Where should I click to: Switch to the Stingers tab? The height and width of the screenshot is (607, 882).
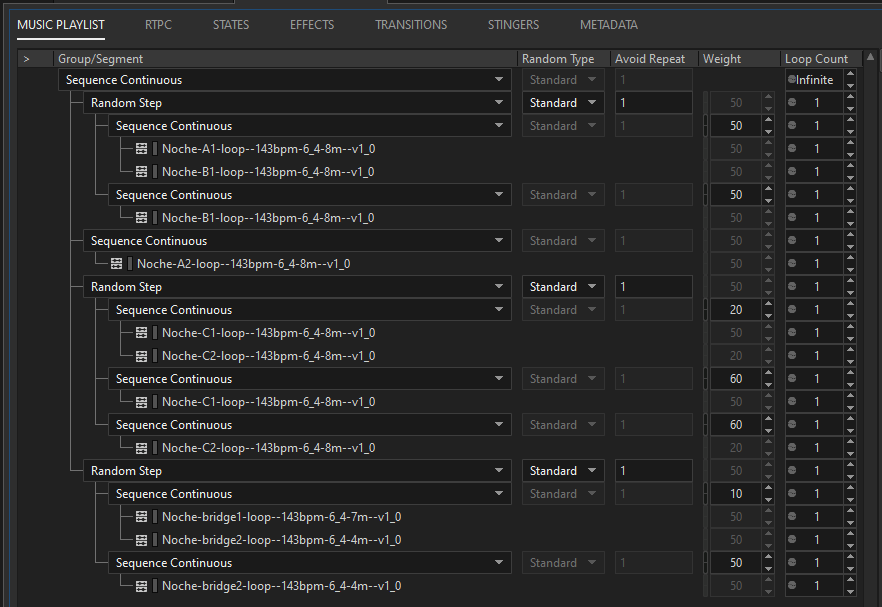513,25
